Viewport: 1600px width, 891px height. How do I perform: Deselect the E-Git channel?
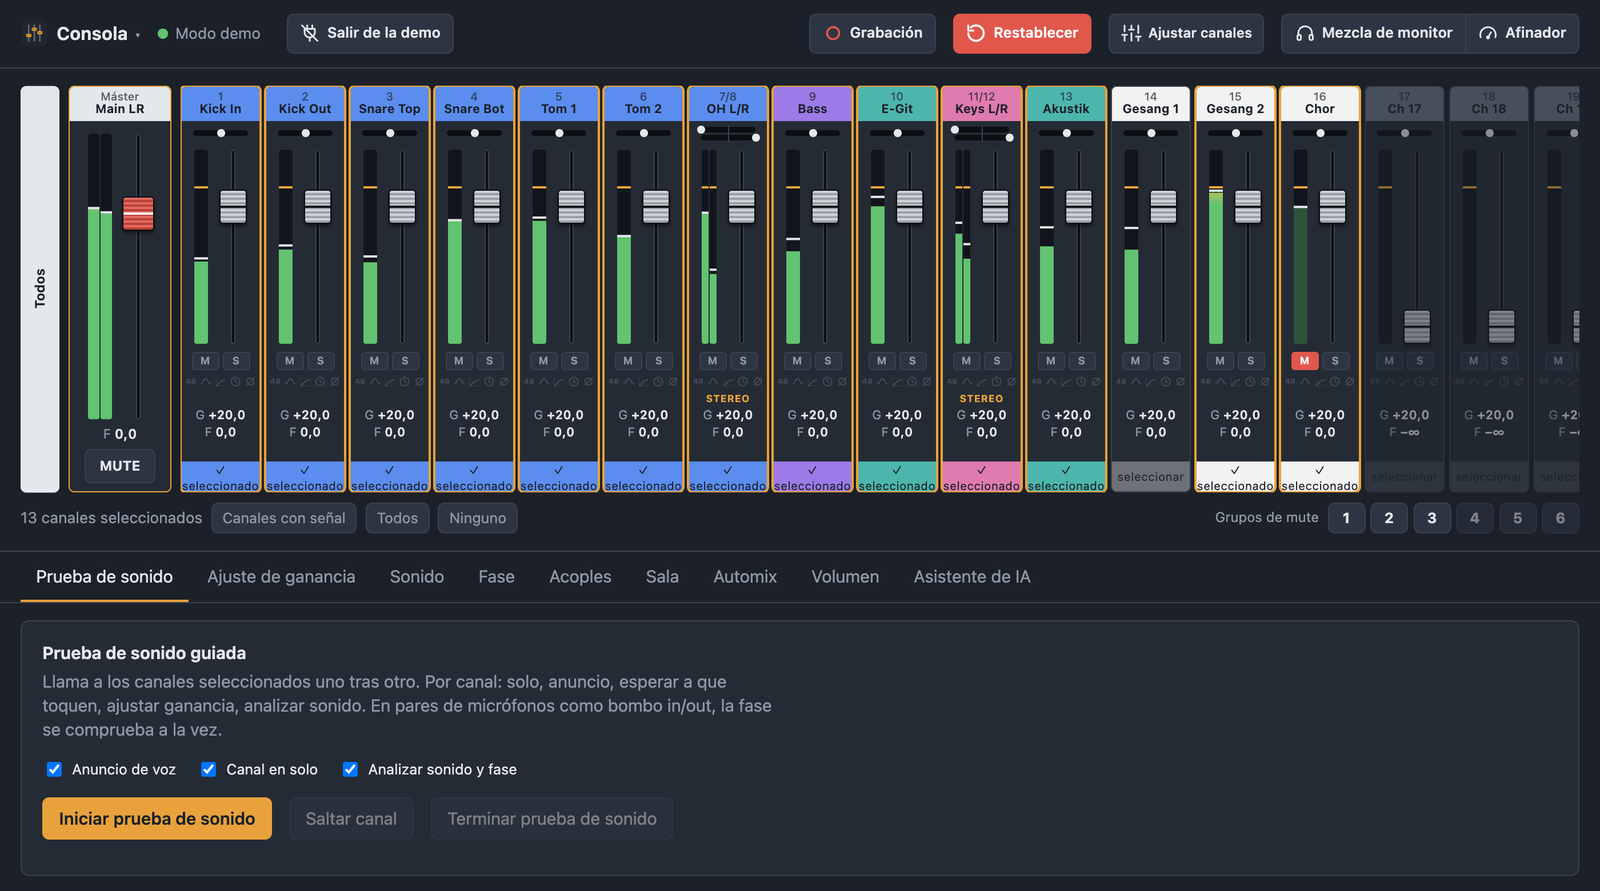click(x=897, y=477)
